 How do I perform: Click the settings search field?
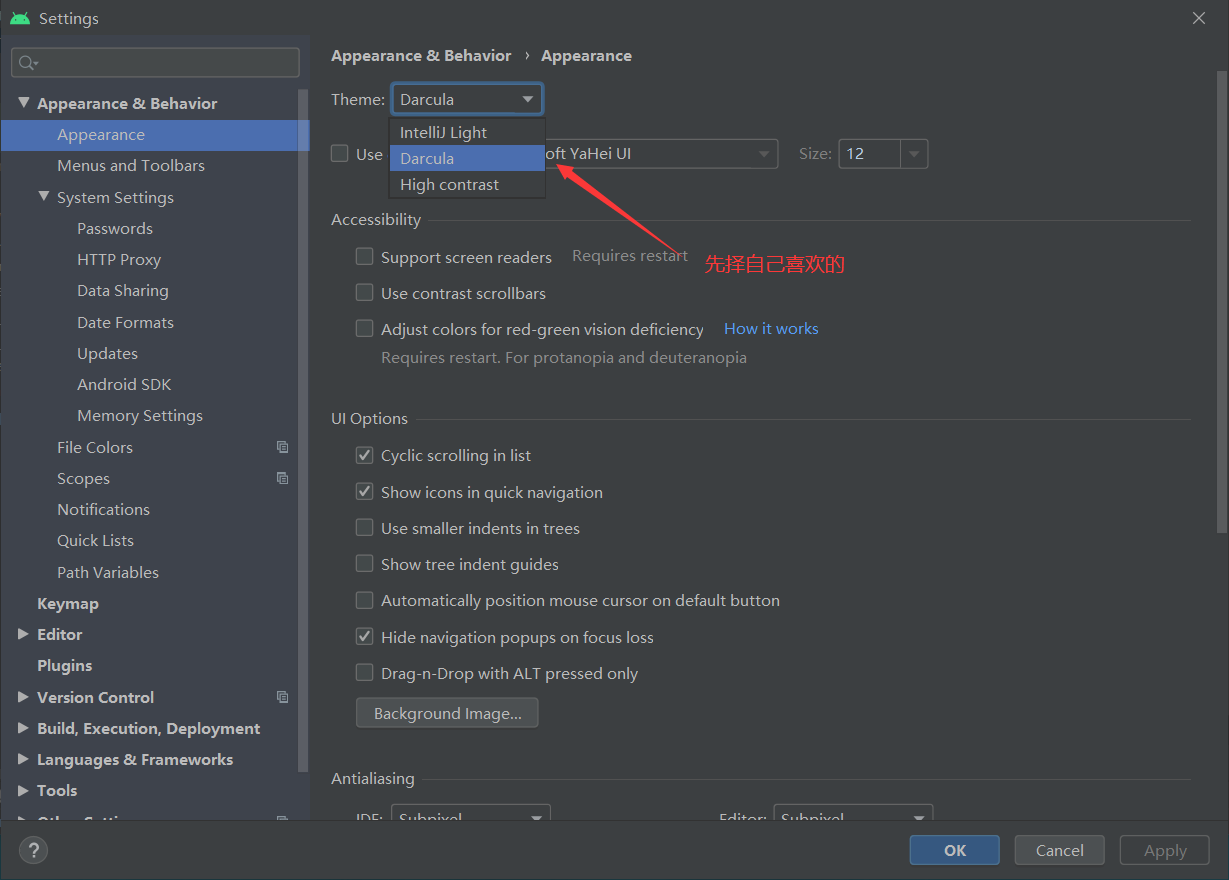click(x=155, y=62)
